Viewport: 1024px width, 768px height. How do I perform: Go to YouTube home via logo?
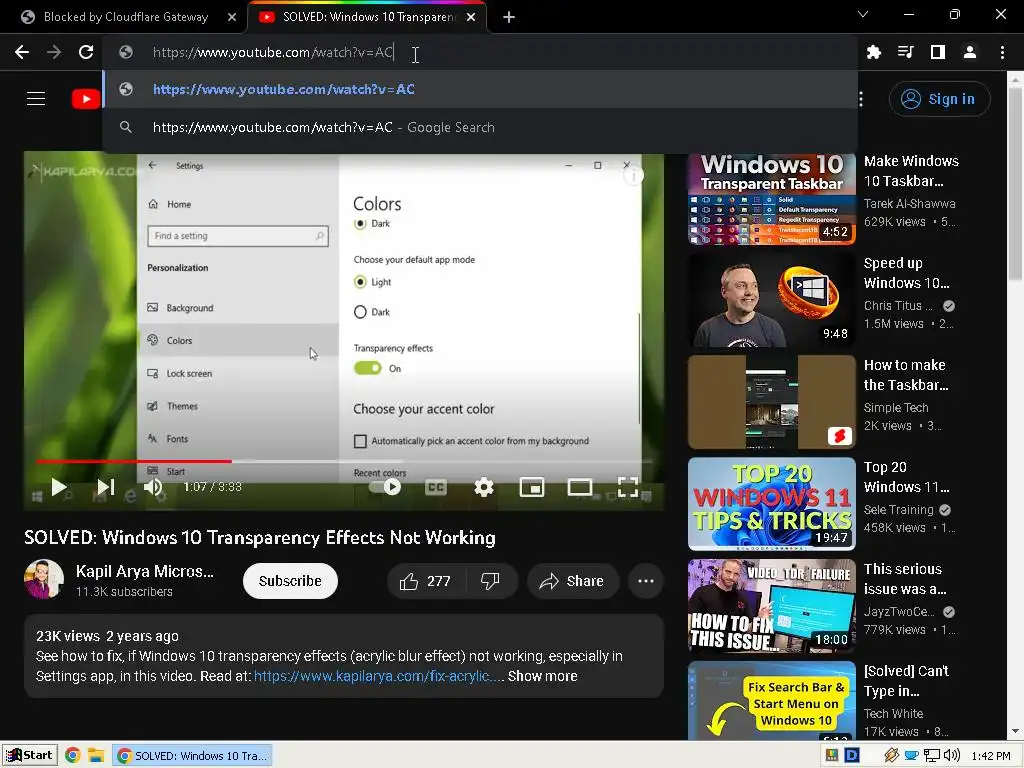[86, 99]
